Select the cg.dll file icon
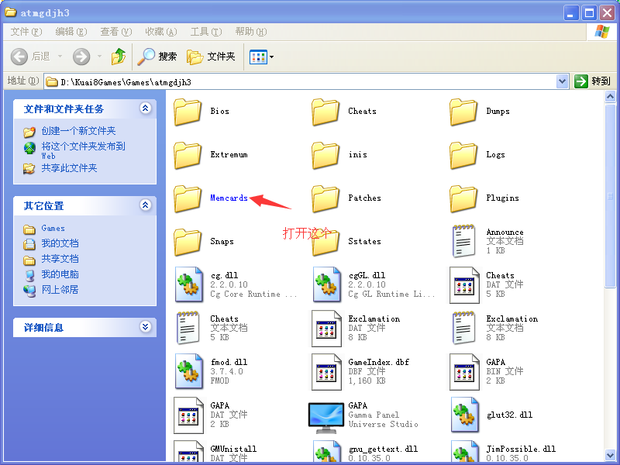 point(190,284)
